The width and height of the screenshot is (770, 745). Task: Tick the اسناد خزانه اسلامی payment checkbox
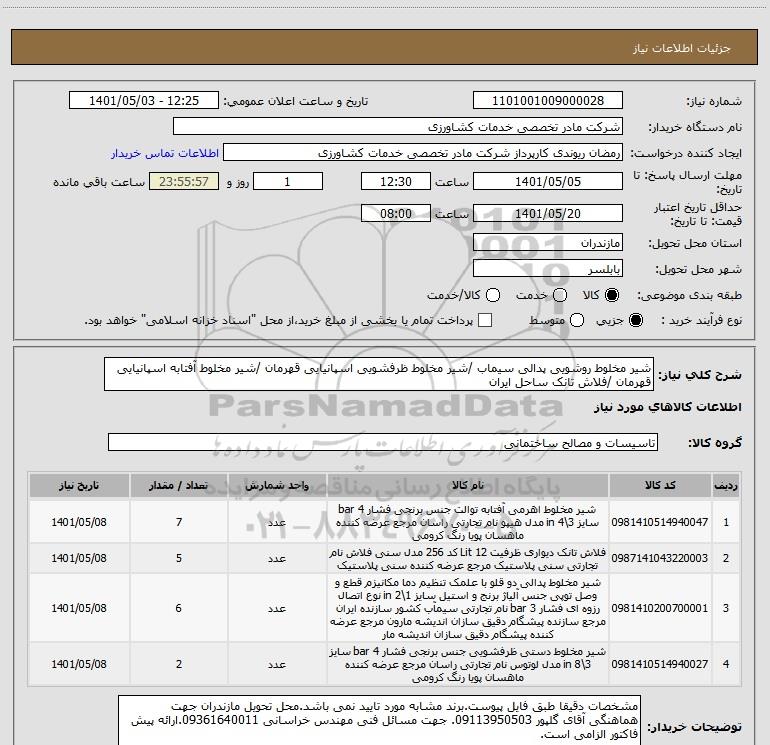coord(485,320)
